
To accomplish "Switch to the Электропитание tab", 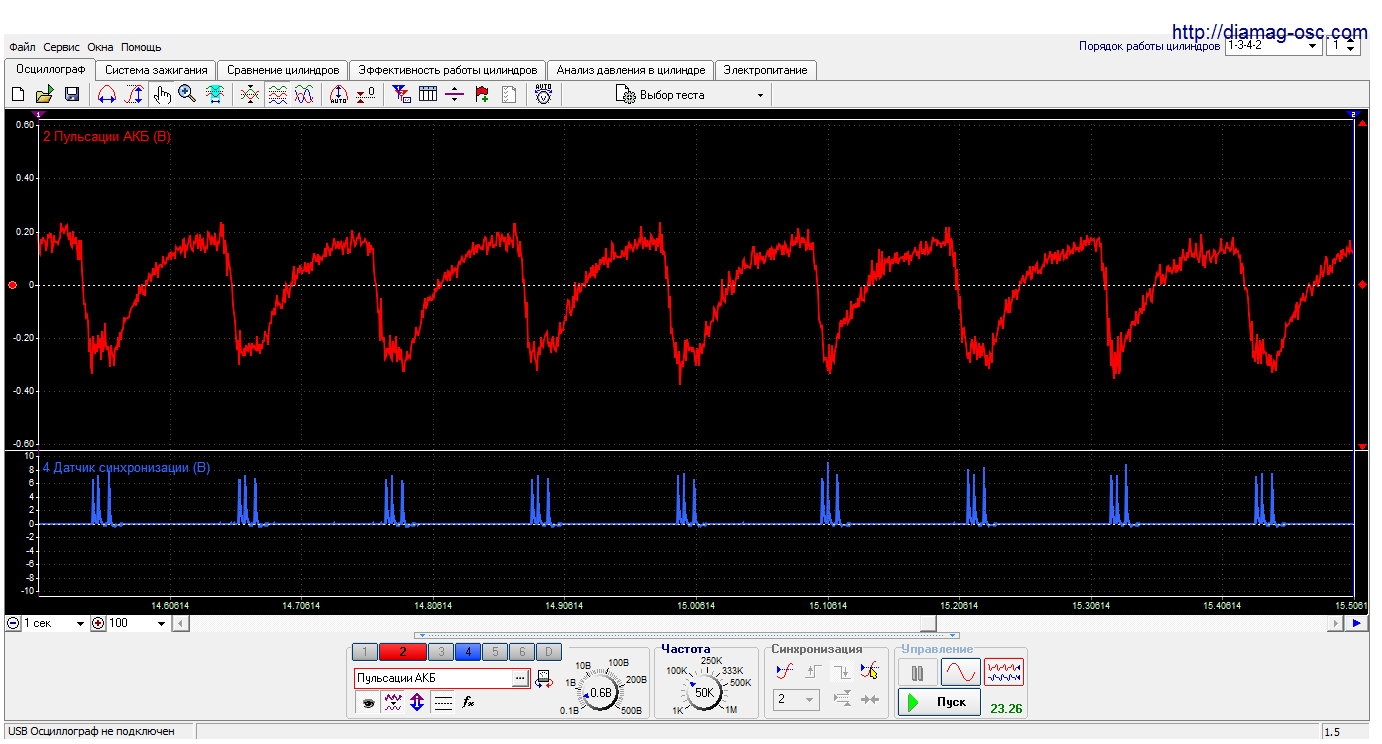I will [x=767, y=70].
